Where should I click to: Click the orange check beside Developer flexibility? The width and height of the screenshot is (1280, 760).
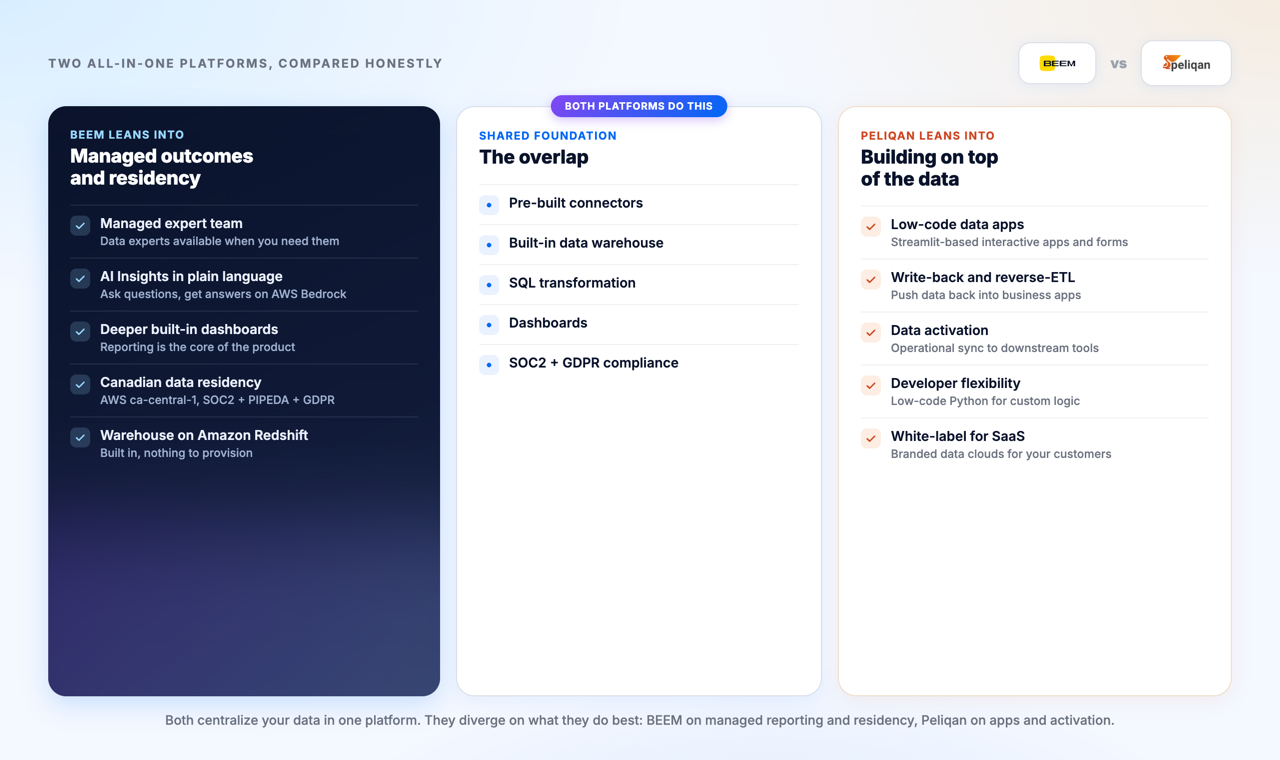pos(871,386)
